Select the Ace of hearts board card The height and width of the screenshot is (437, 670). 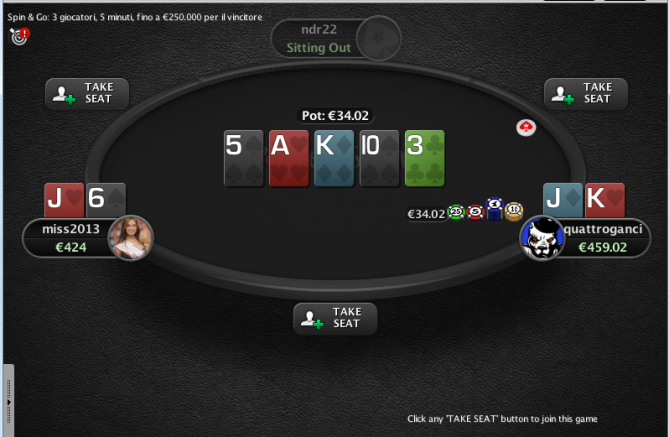click(289, 158)
